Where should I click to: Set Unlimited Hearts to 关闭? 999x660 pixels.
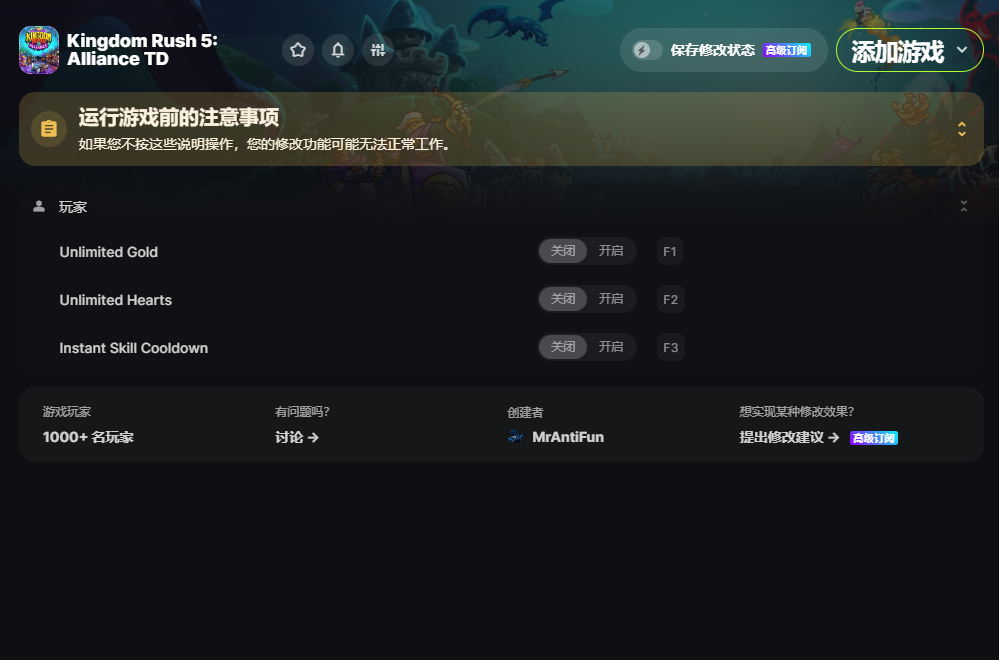(x=563, y=299)
